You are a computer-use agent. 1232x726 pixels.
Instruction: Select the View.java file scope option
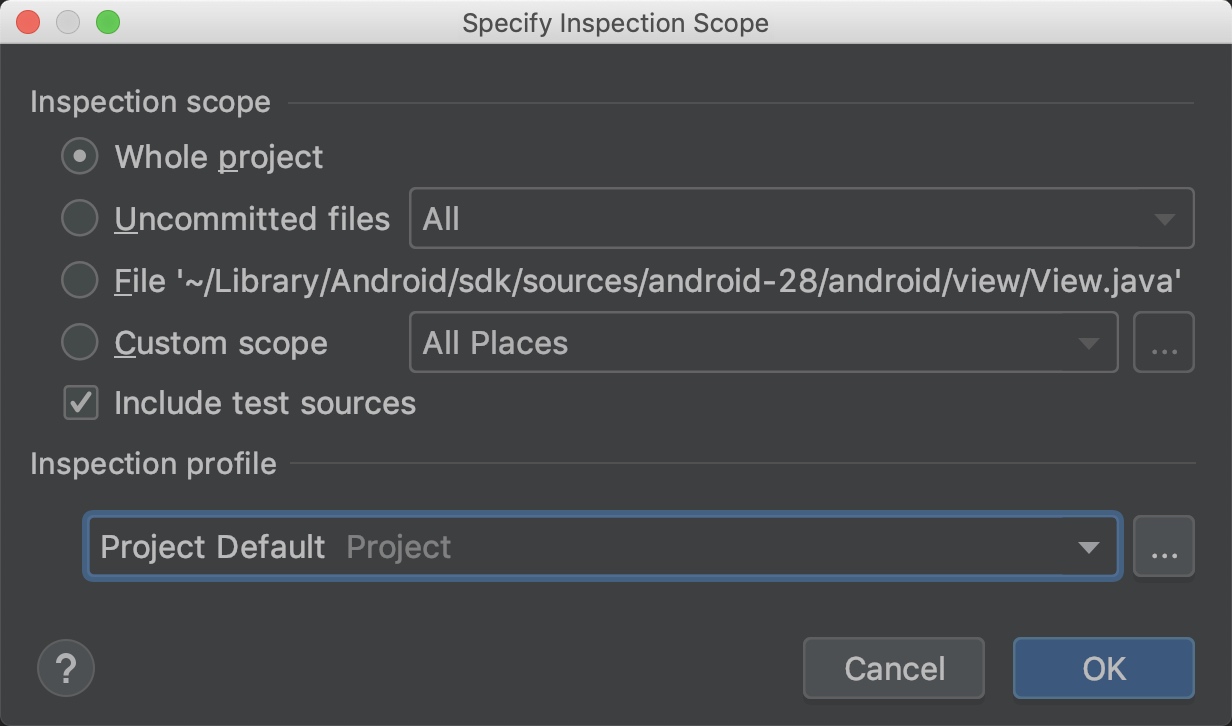click(x=79, y=280)
